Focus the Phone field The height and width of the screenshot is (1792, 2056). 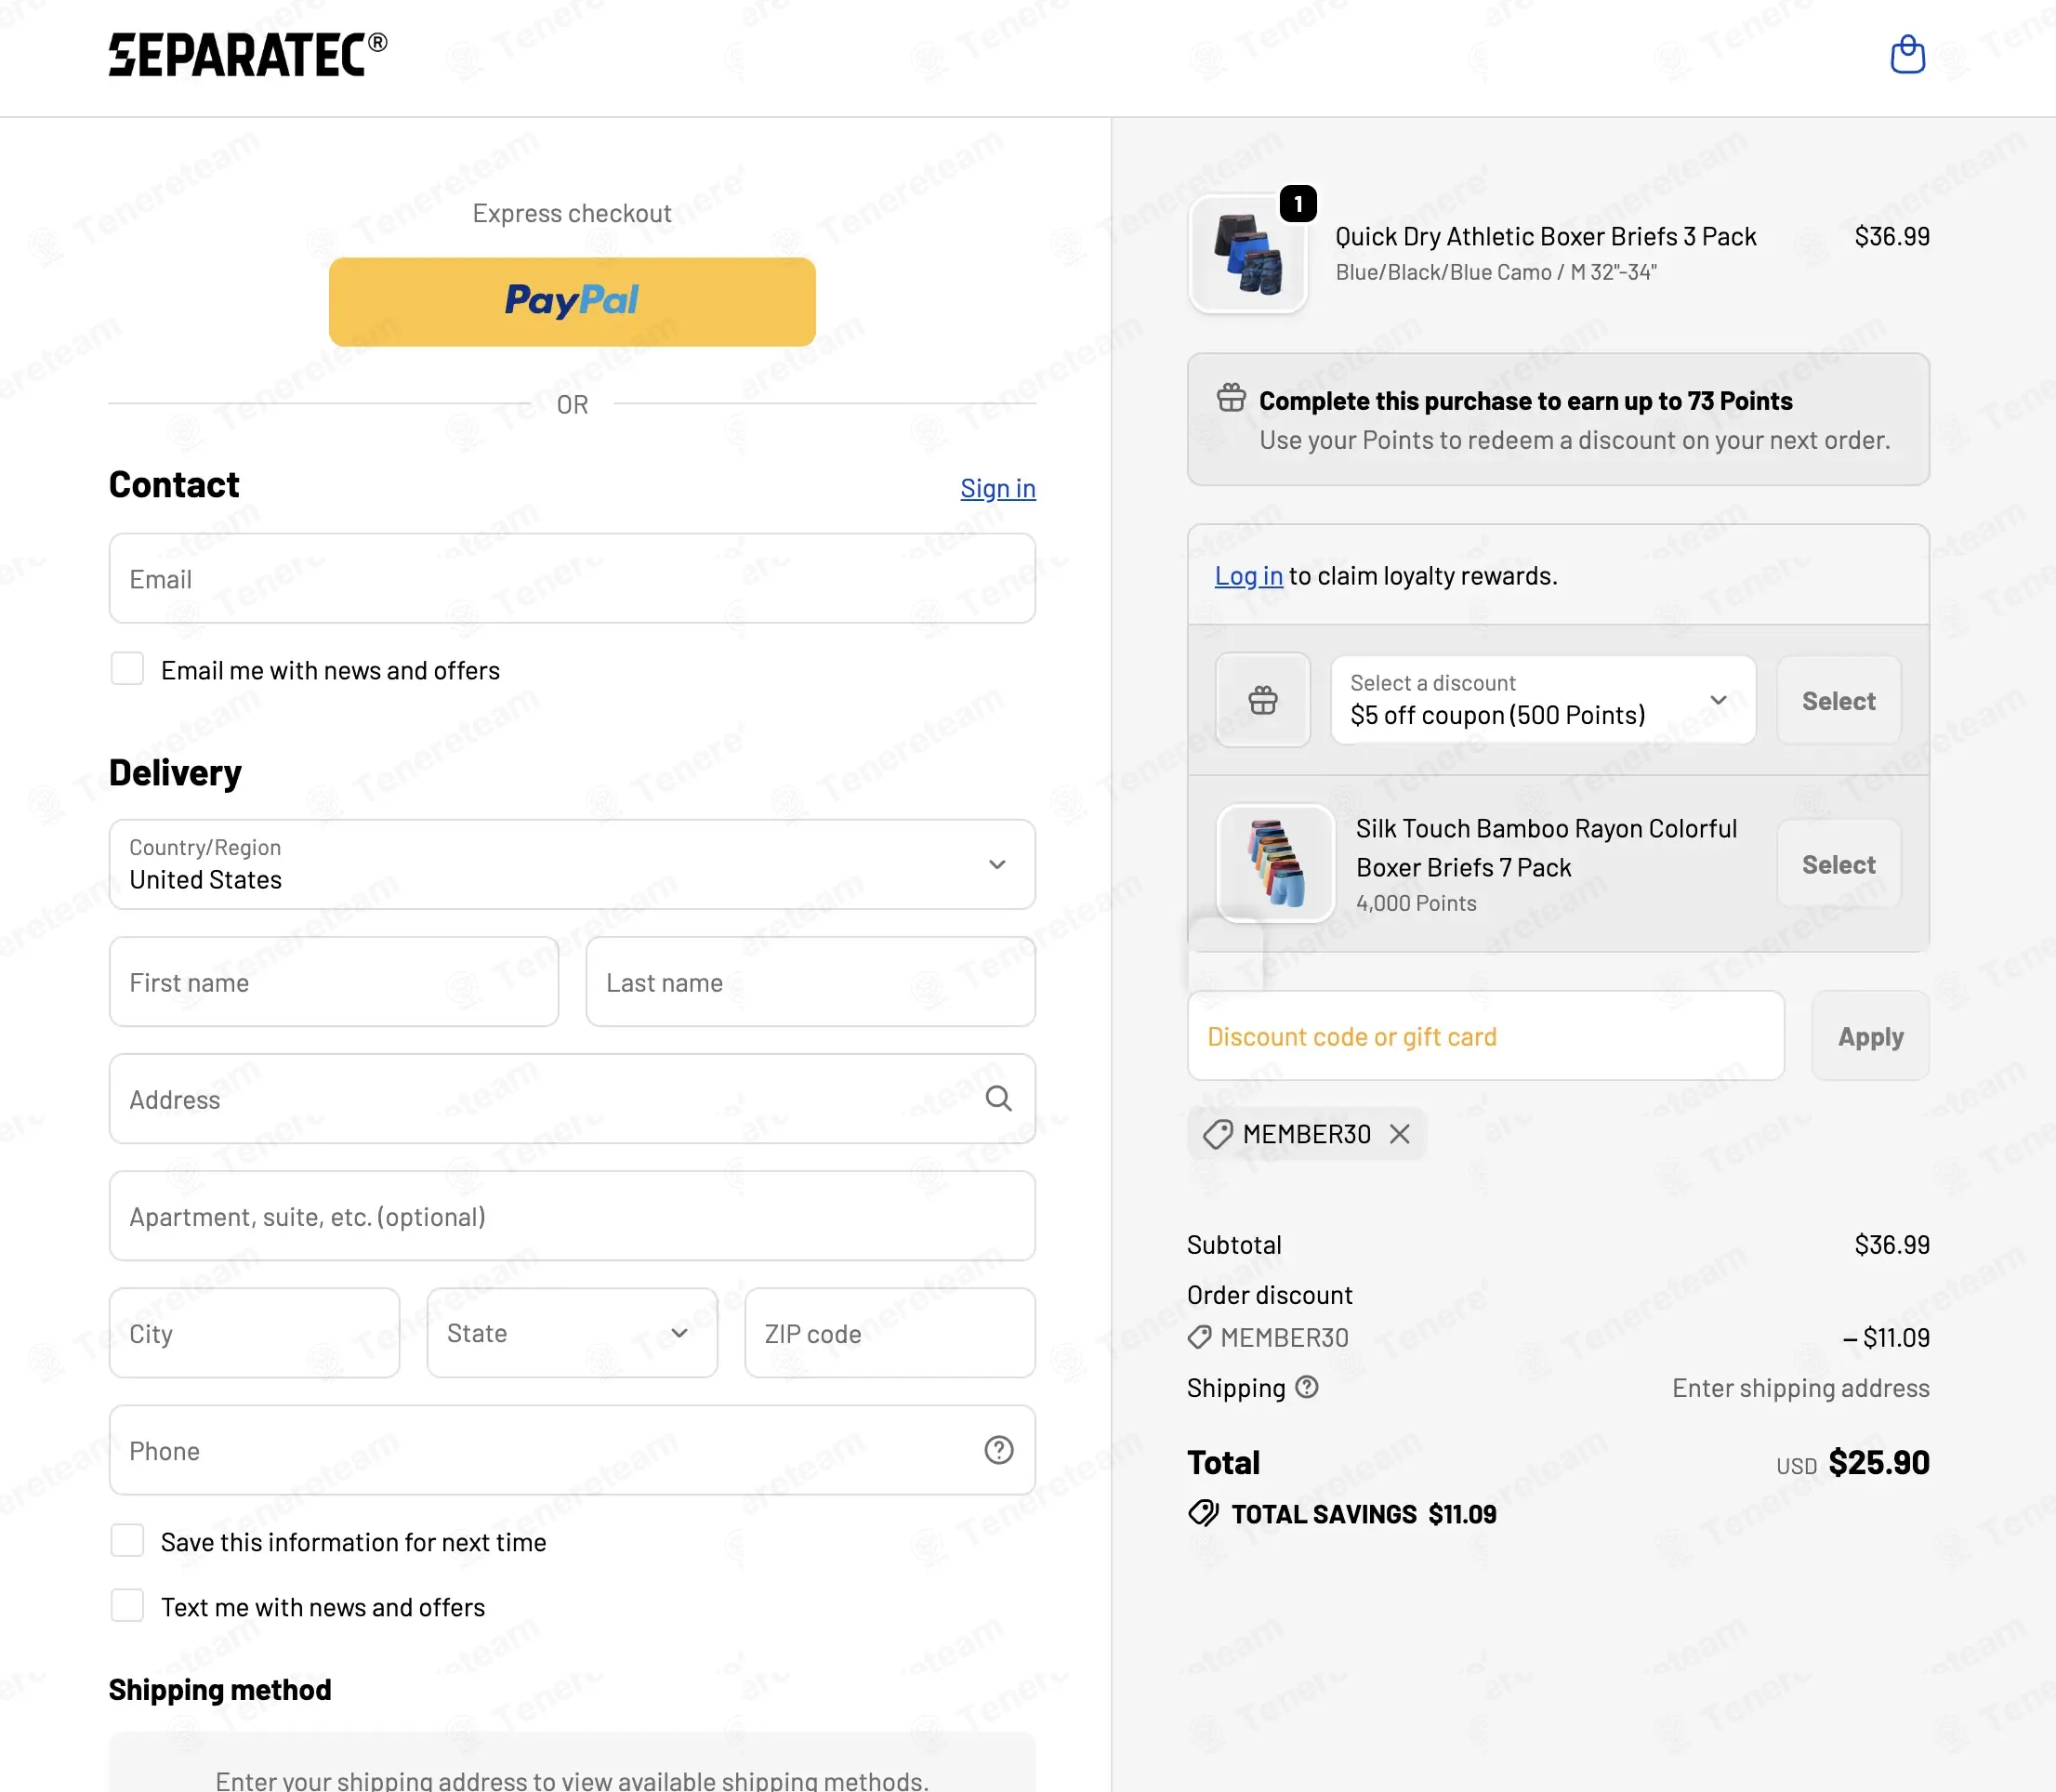(572, 1450)
